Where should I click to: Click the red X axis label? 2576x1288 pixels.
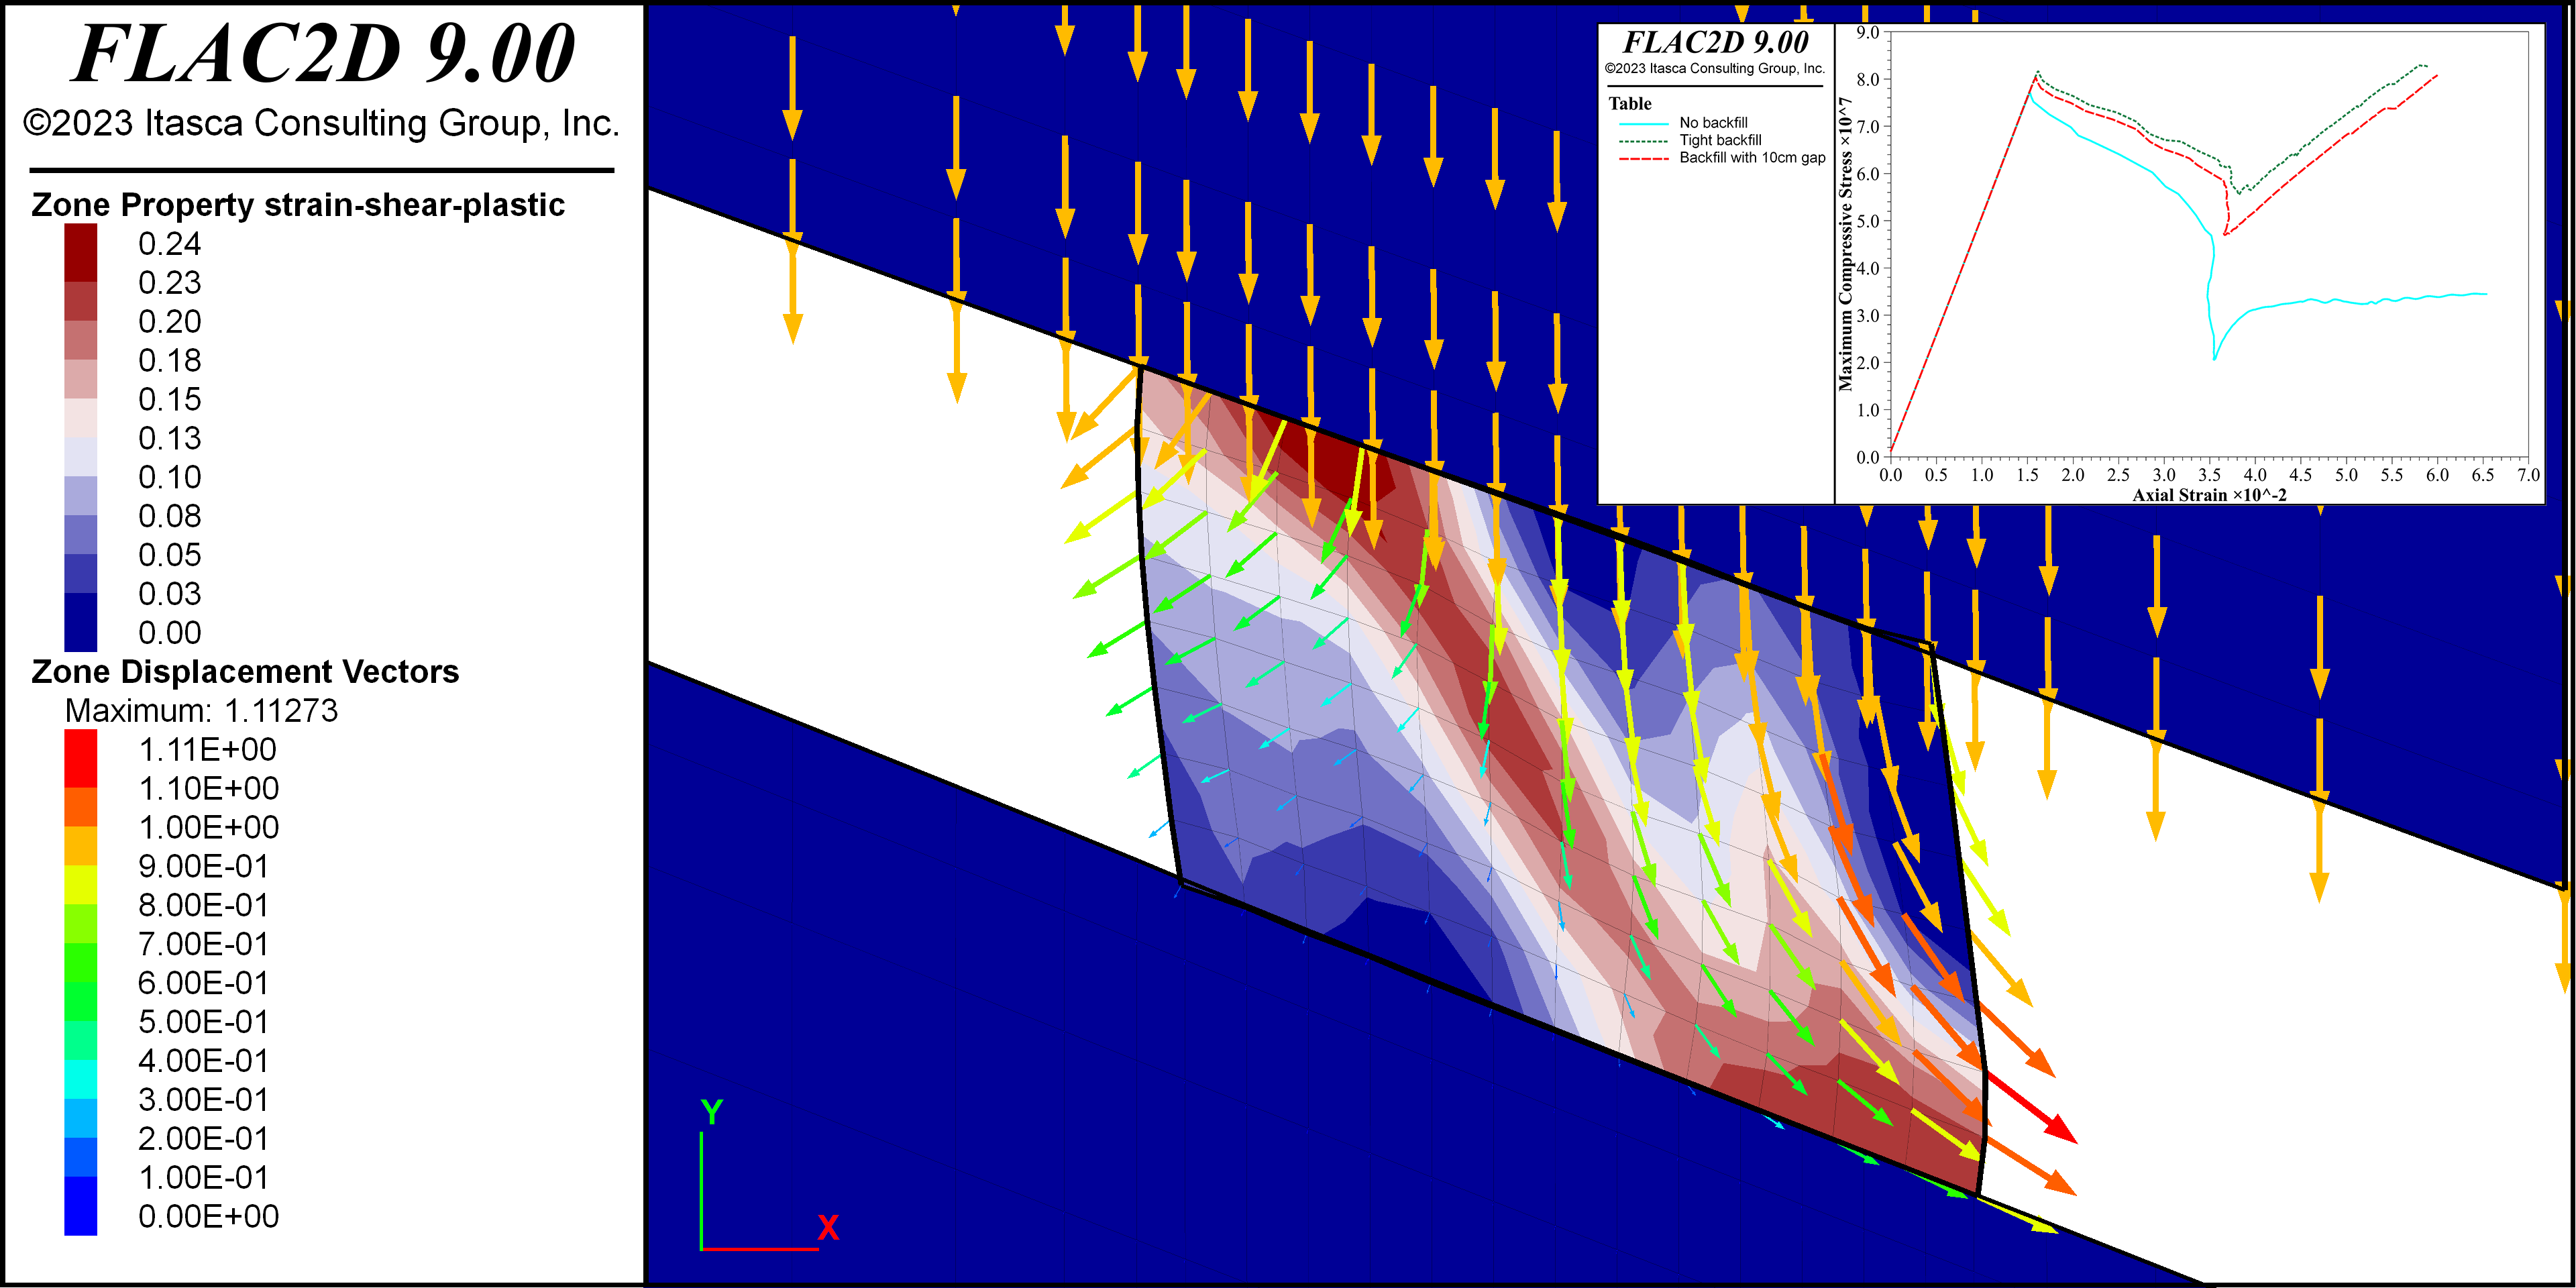coord(828,1227)
